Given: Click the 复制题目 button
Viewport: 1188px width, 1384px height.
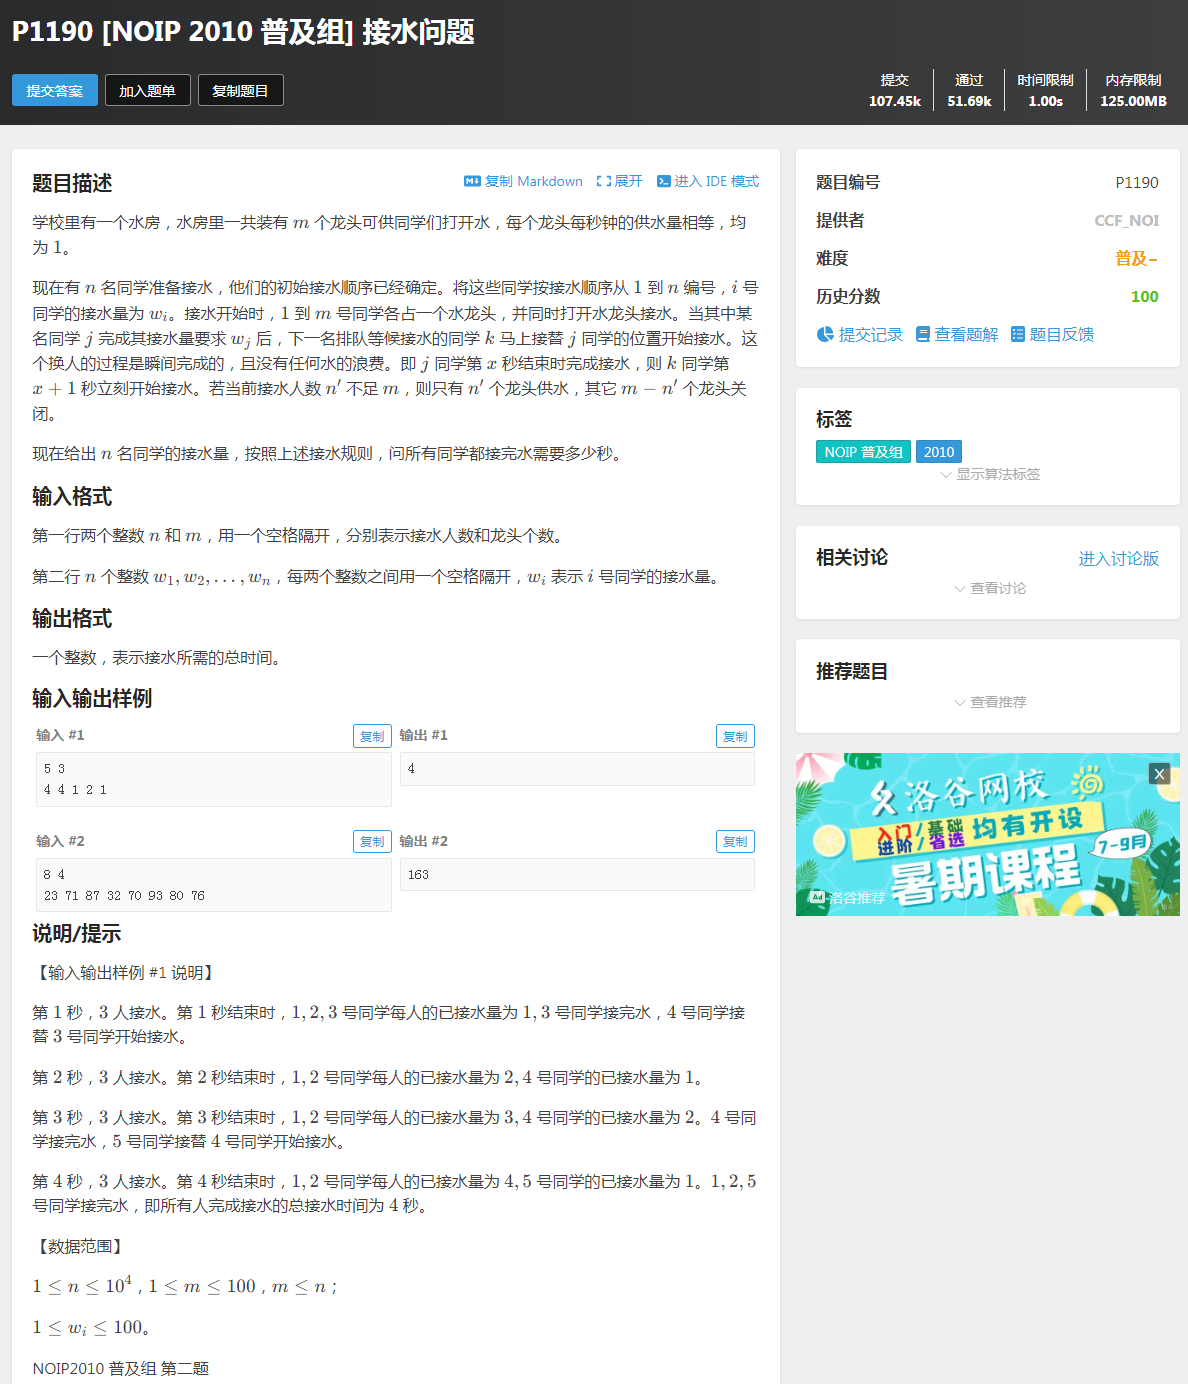Looking at the screenshot, I should [240, 89].
